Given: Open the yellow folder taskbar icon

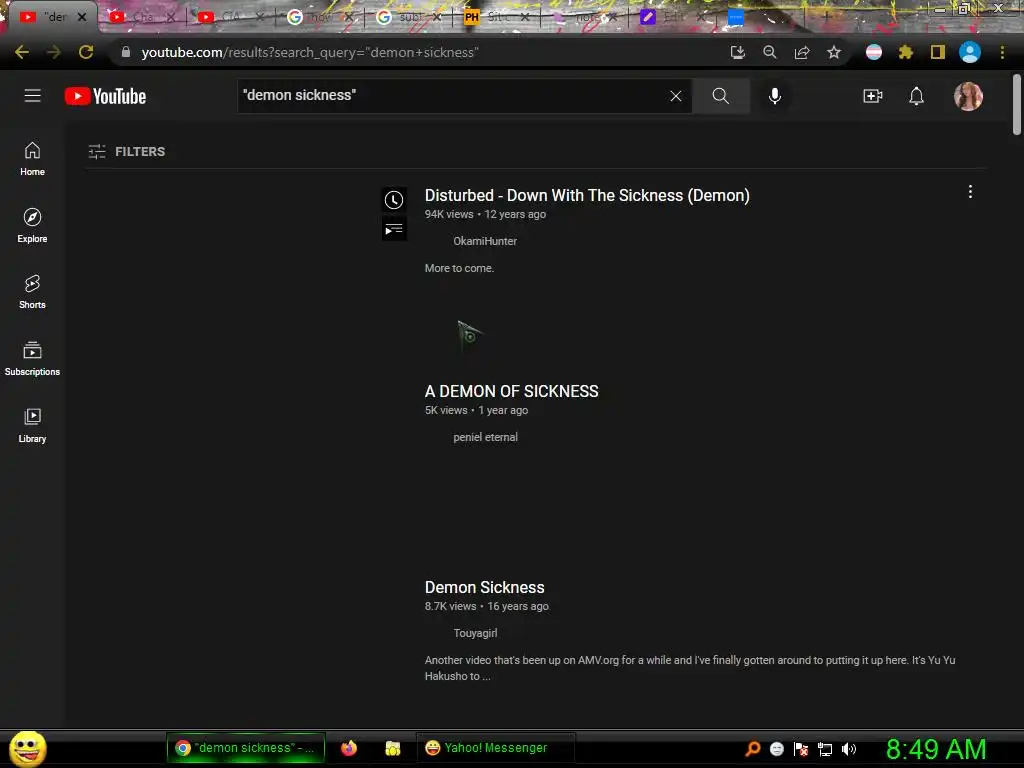Looking at the screenshot, I should coord(392,748).
